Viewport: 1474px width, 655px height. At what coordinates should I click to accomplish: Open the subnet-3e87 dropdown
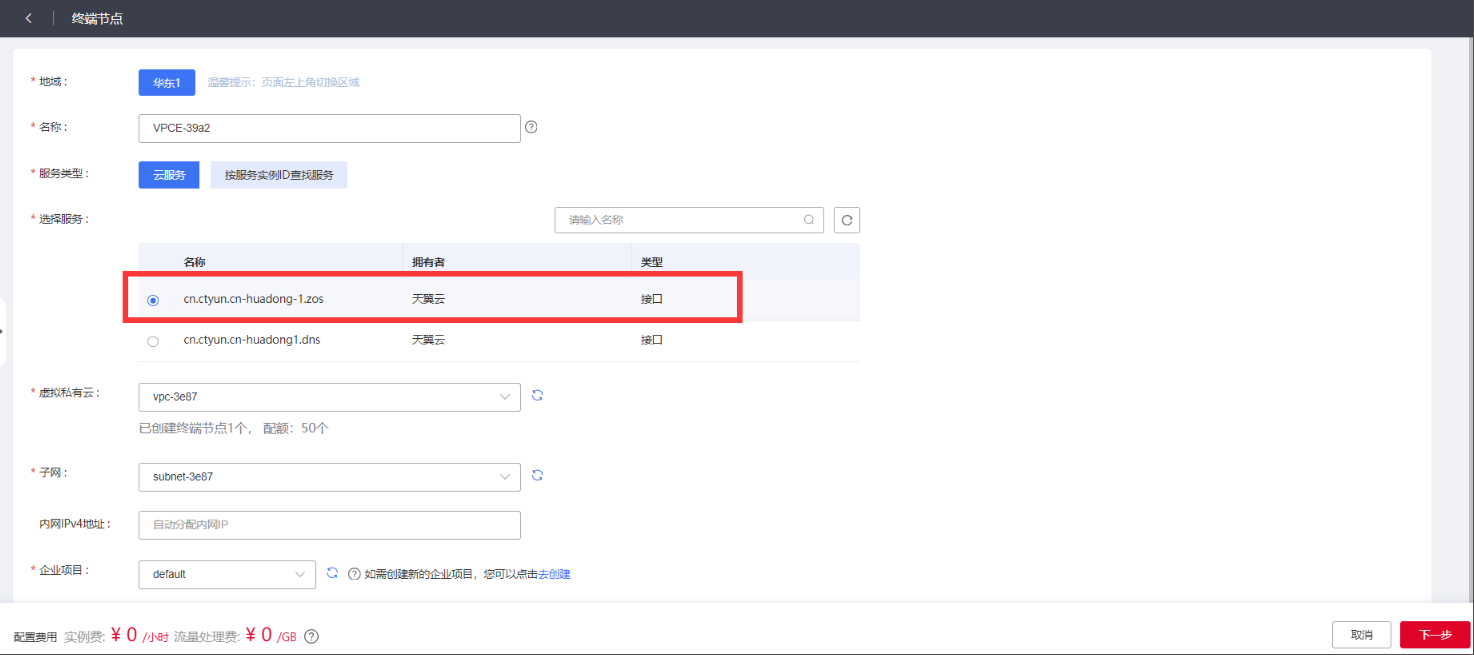329,477
